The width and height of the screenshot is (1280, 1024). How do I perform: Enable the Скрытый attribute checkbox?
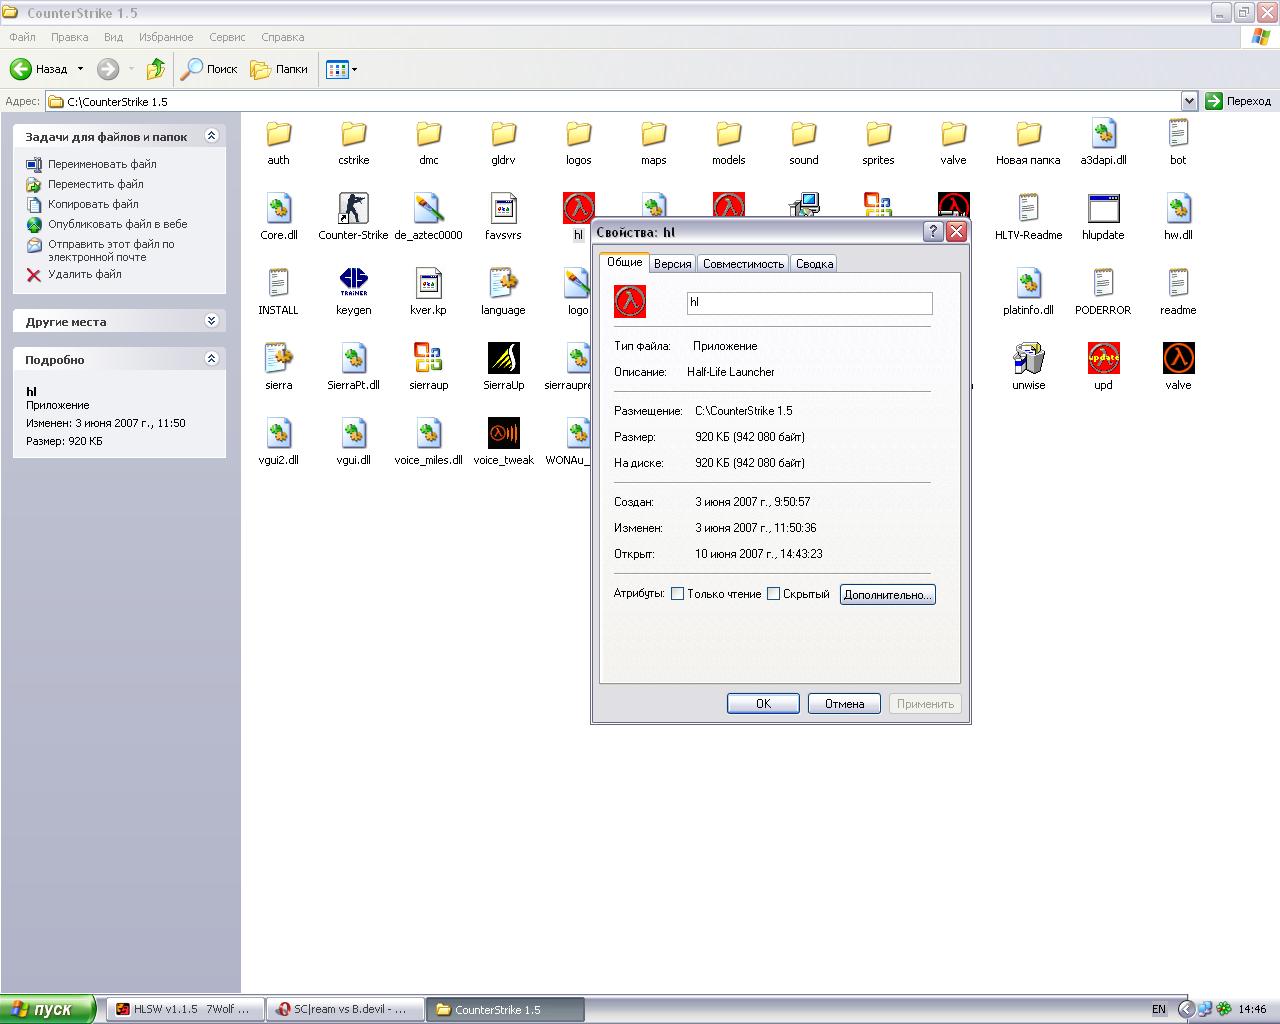coord(773,594)
